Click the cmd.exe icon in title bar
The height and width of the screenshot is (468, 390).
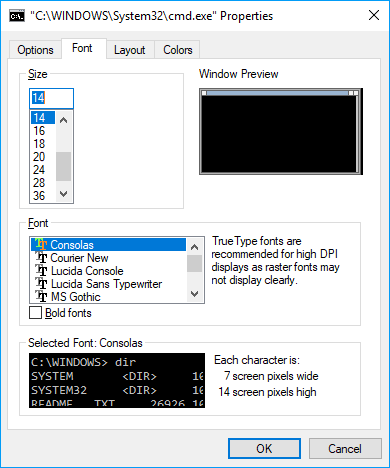(17, 16)
